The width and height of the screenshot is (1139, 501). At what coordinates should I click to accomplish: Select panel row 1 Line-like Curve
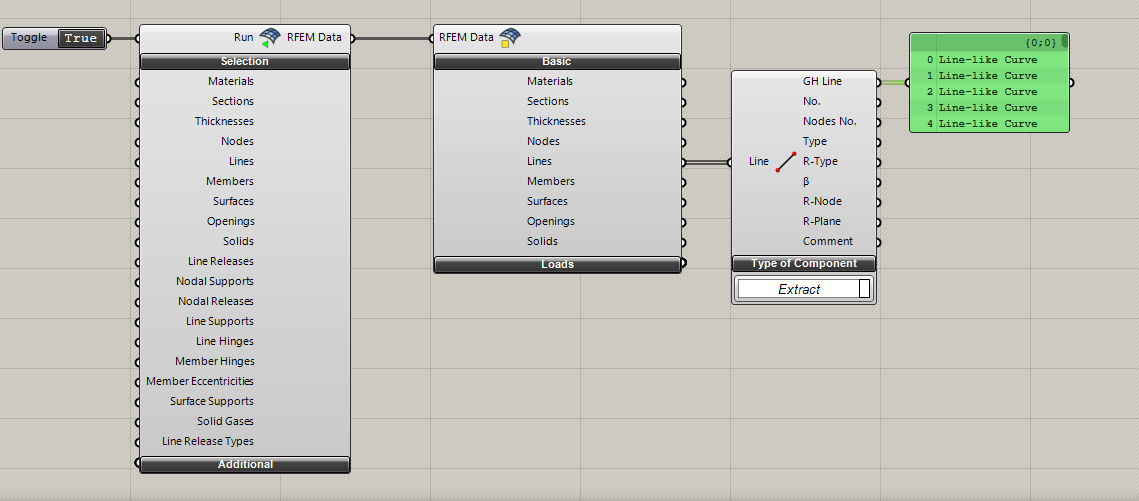pyautogui.click(x=989, y=76)
